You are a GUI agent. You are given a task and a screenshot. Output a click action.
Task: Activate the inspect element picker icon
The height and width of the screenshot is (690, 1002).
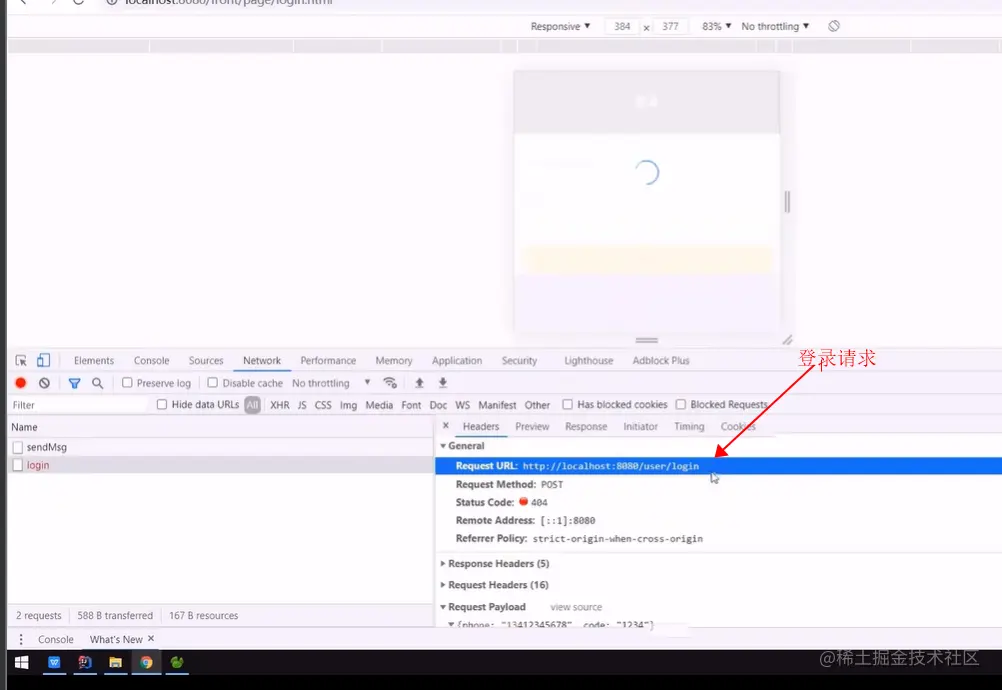point(21,360)
